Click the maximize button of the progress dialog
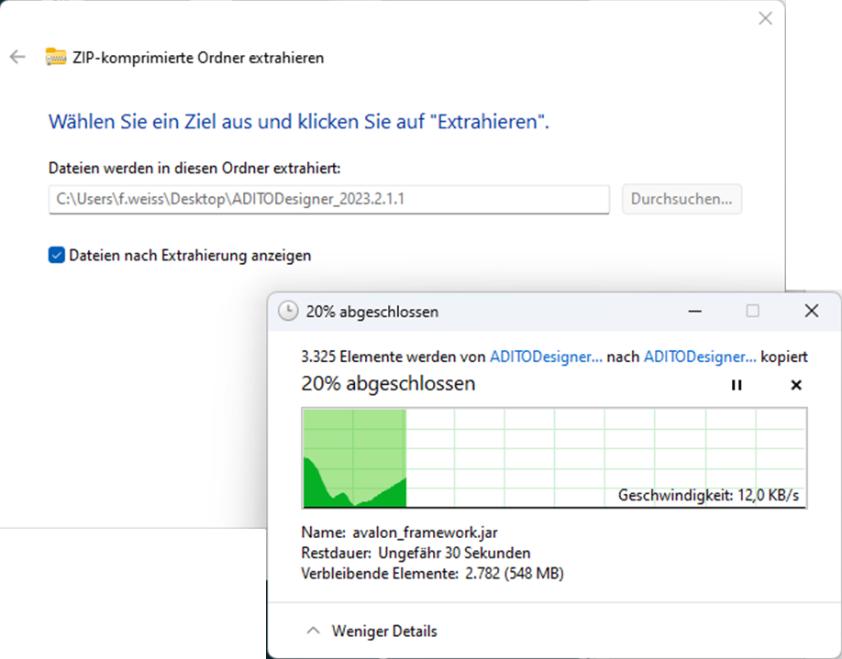The height and width of the screenshot is (659, 842). (752, 312)
